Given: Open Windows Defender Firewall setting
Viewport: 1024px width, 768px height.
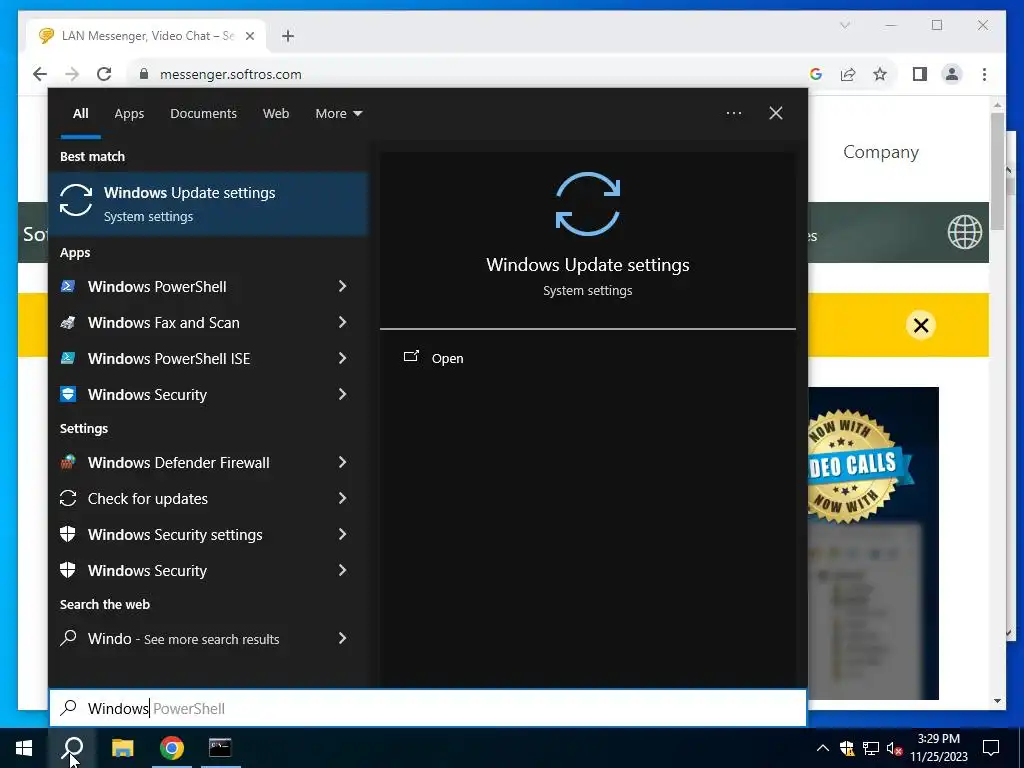Looking at the screenshot, I should pos(178,463).
